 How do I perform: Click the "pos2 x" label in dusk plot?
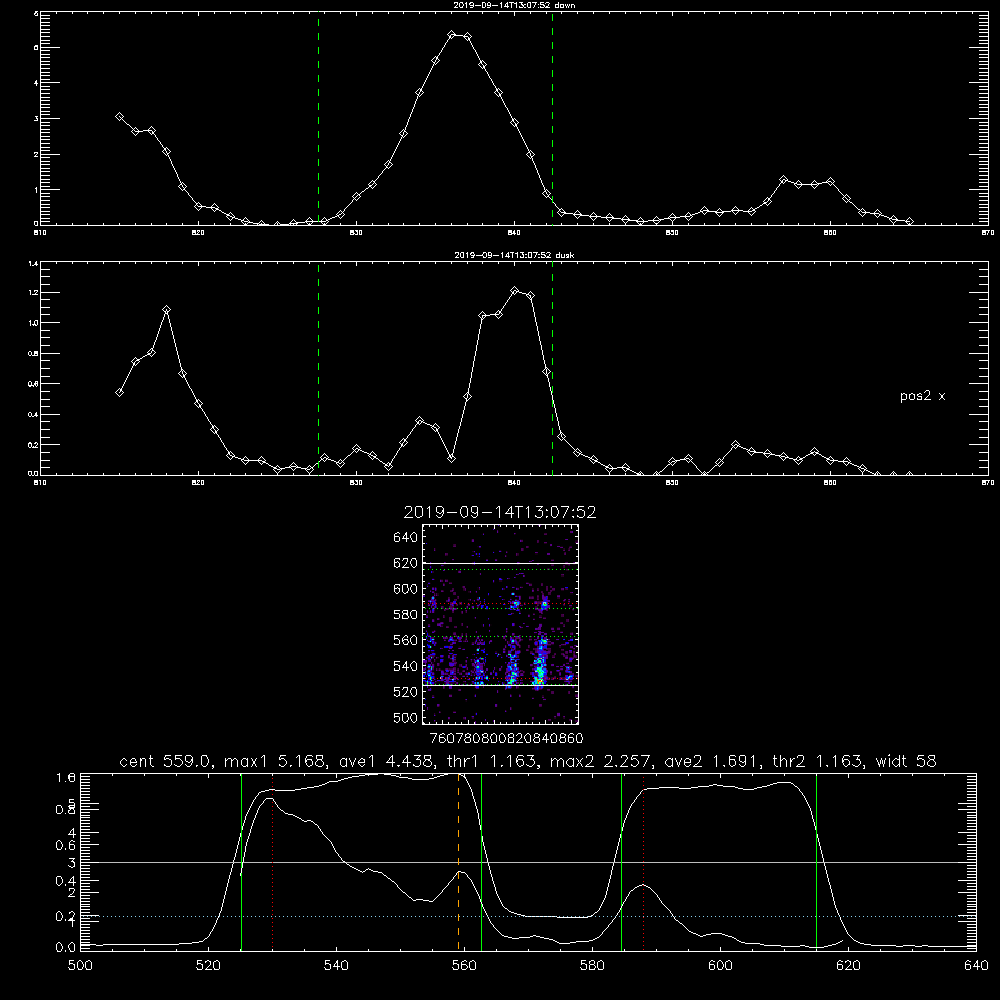tap(922, 396)
